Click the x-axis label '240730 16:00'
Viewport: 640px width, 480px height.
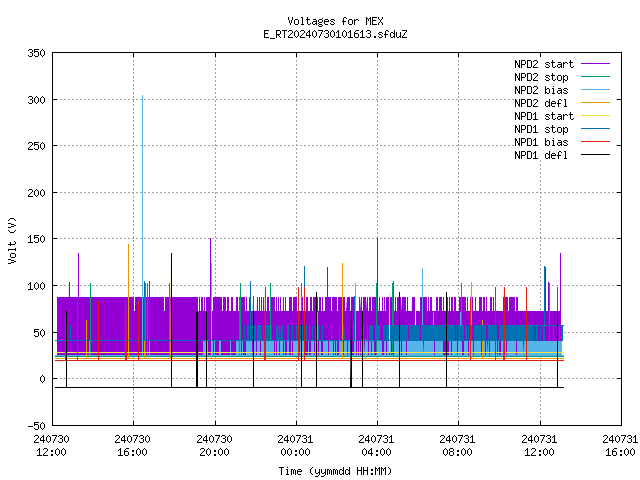133,446
